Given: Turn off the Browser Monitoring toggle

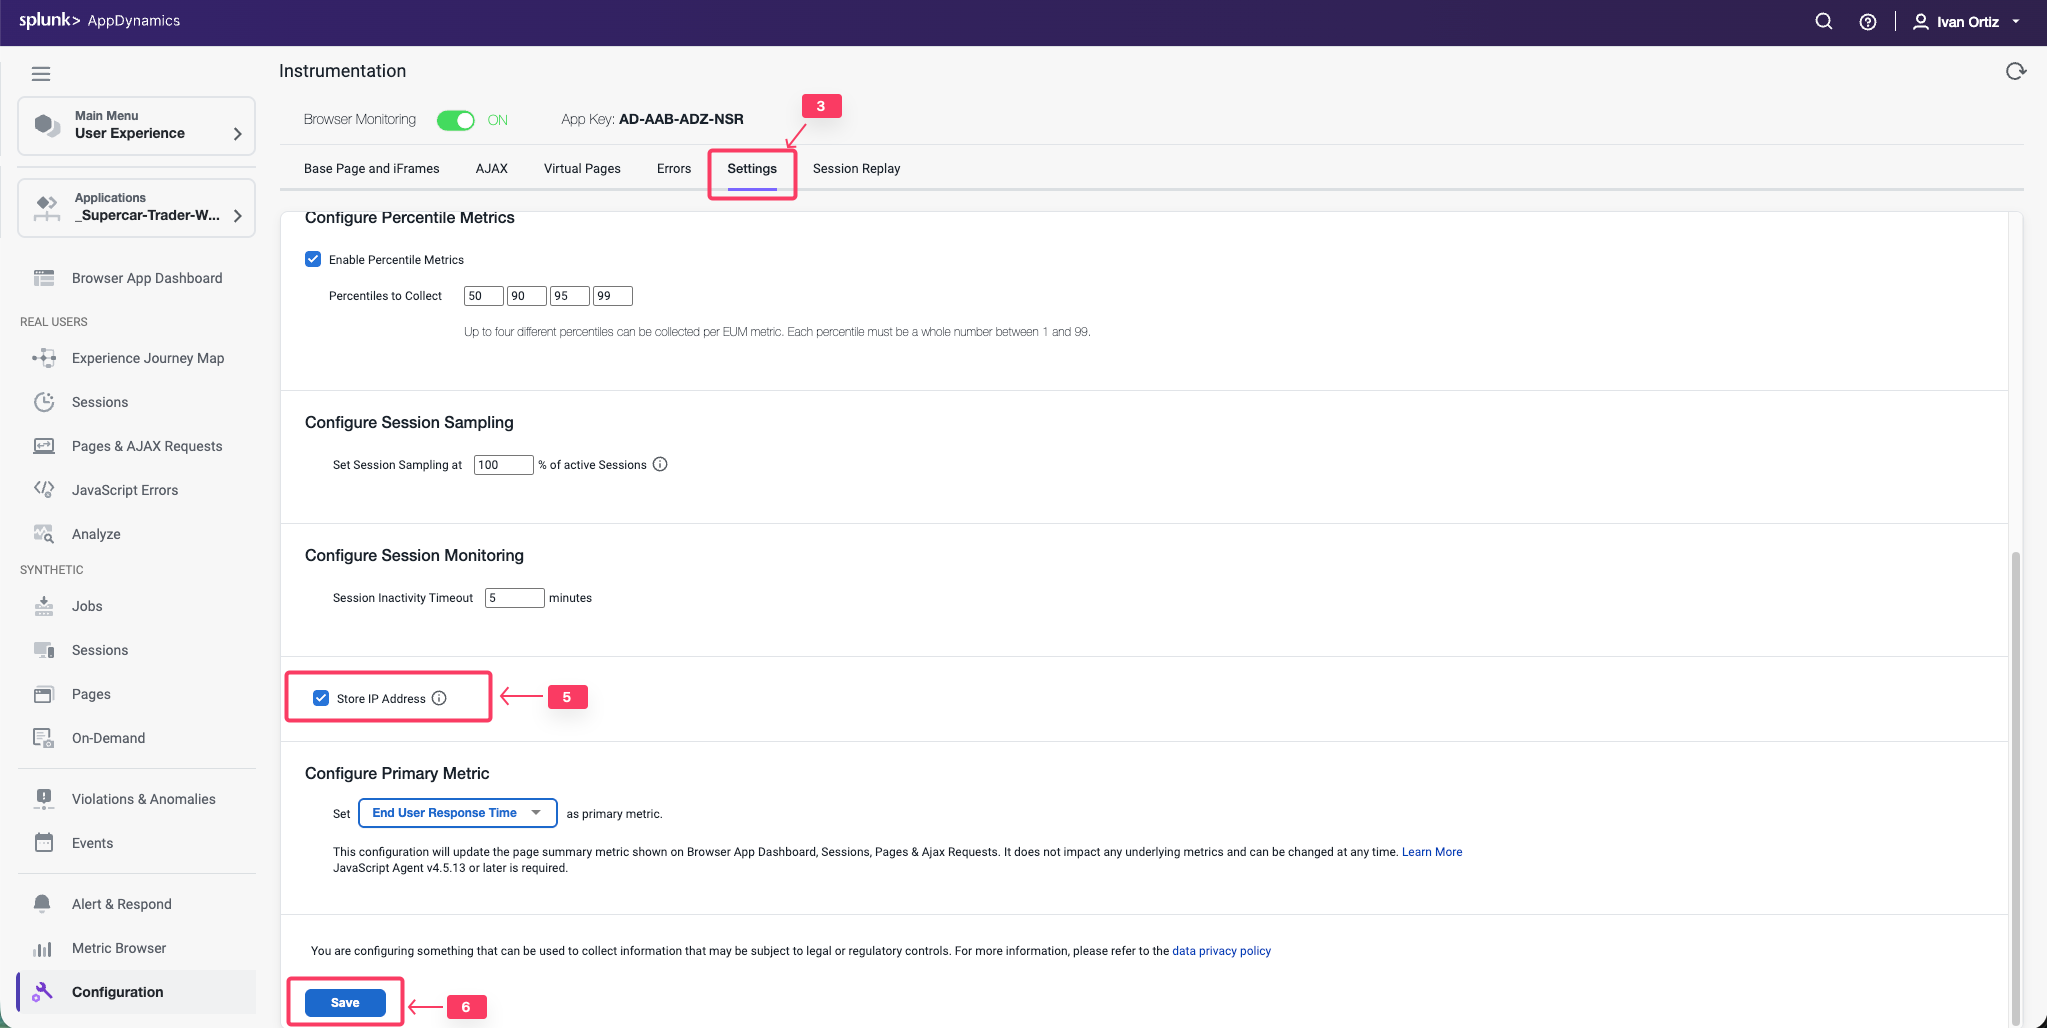Looking at the screenshot, I should tap(456, 120).
